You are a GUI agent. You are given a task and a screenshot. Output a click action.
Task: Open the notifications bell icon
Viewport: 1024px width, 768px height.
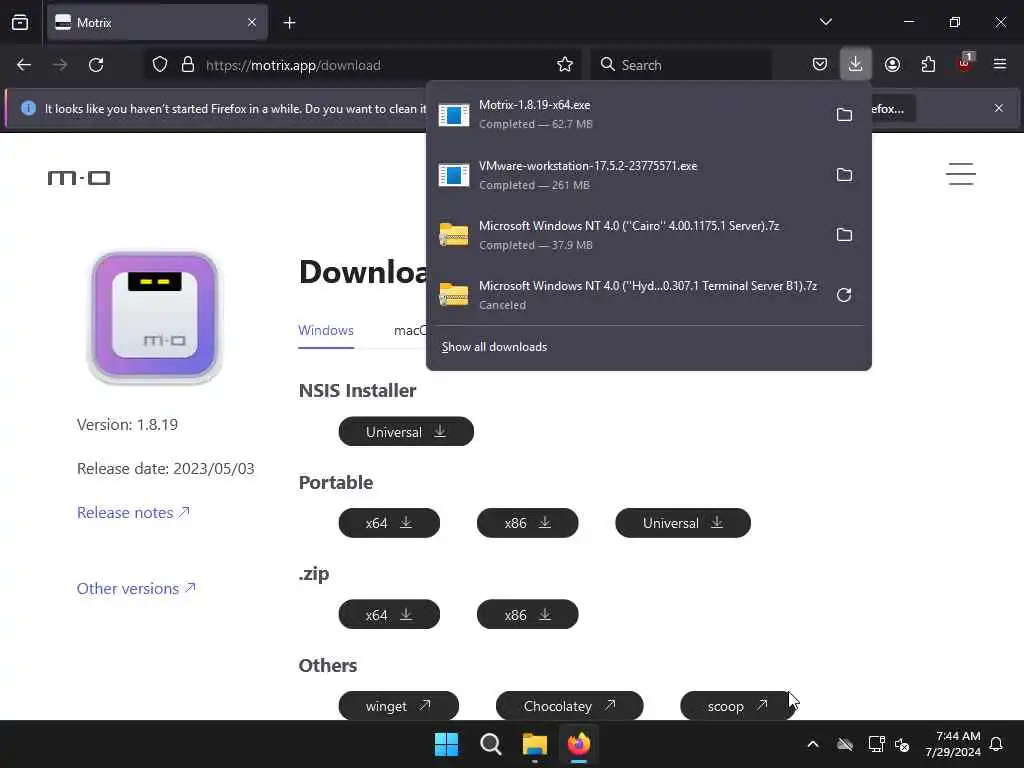click(x=997, y=744)
